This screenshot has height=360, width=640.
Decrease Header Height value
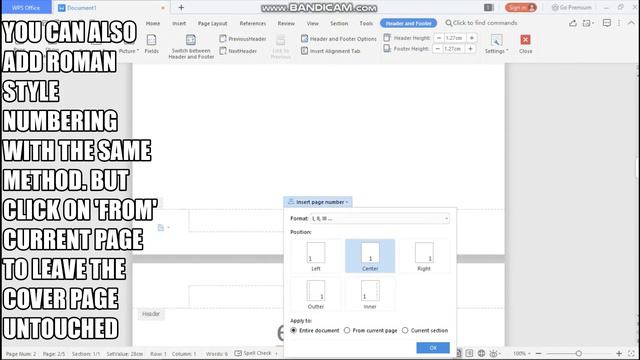(439, 38)
